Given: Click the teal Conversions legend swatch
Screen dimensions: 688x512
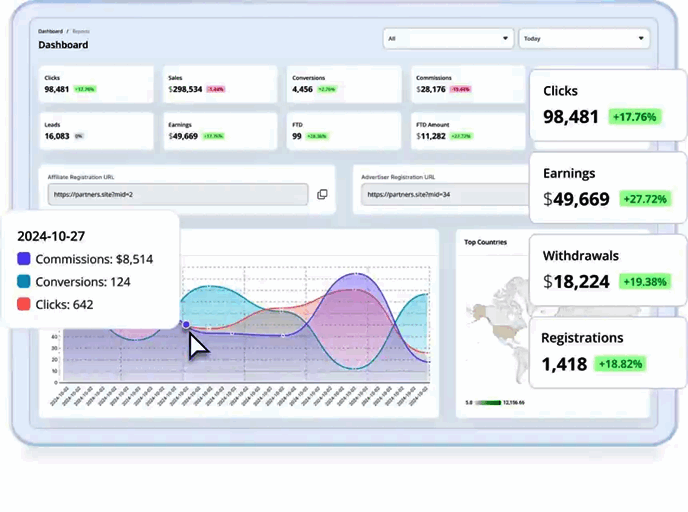Looking at the screenshot, I should [24, 281].
